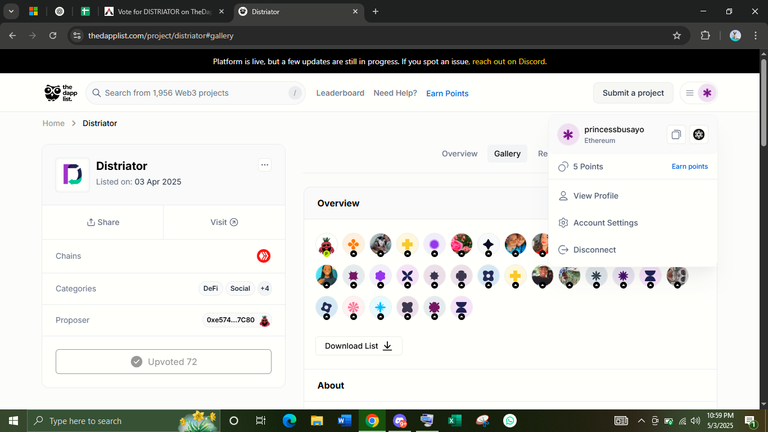Go to Home breadcrumb
Viewport: 768px width, 432px height.
pyautogui.click(x=53, y=123)
